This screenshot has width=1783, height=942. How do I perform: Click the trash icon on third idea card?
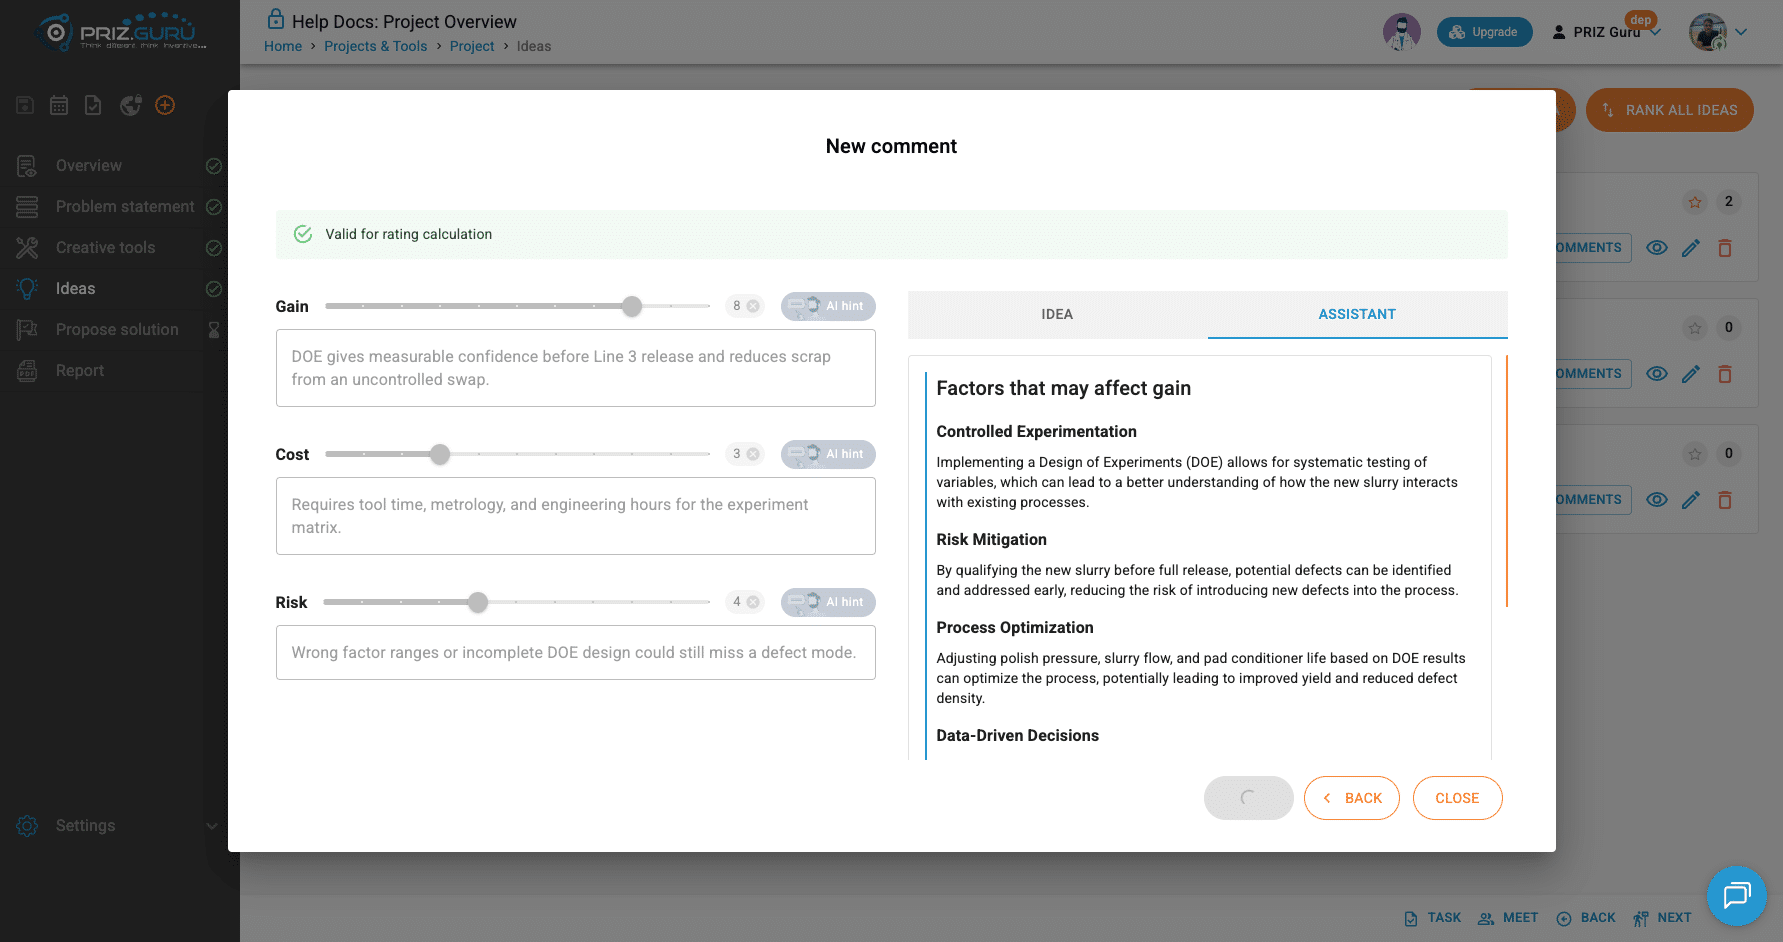point(1725,500)
